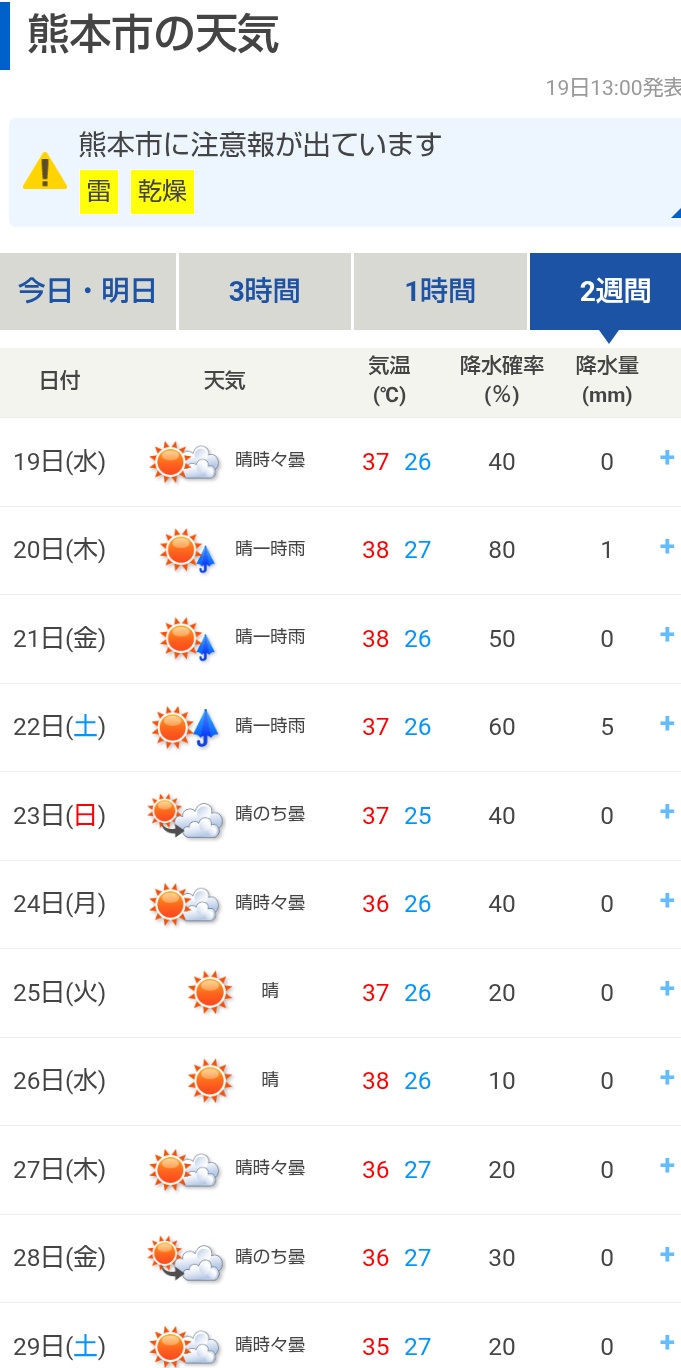Open the 雷 warning label
The image size is (681, 1368).
point(98,191)
